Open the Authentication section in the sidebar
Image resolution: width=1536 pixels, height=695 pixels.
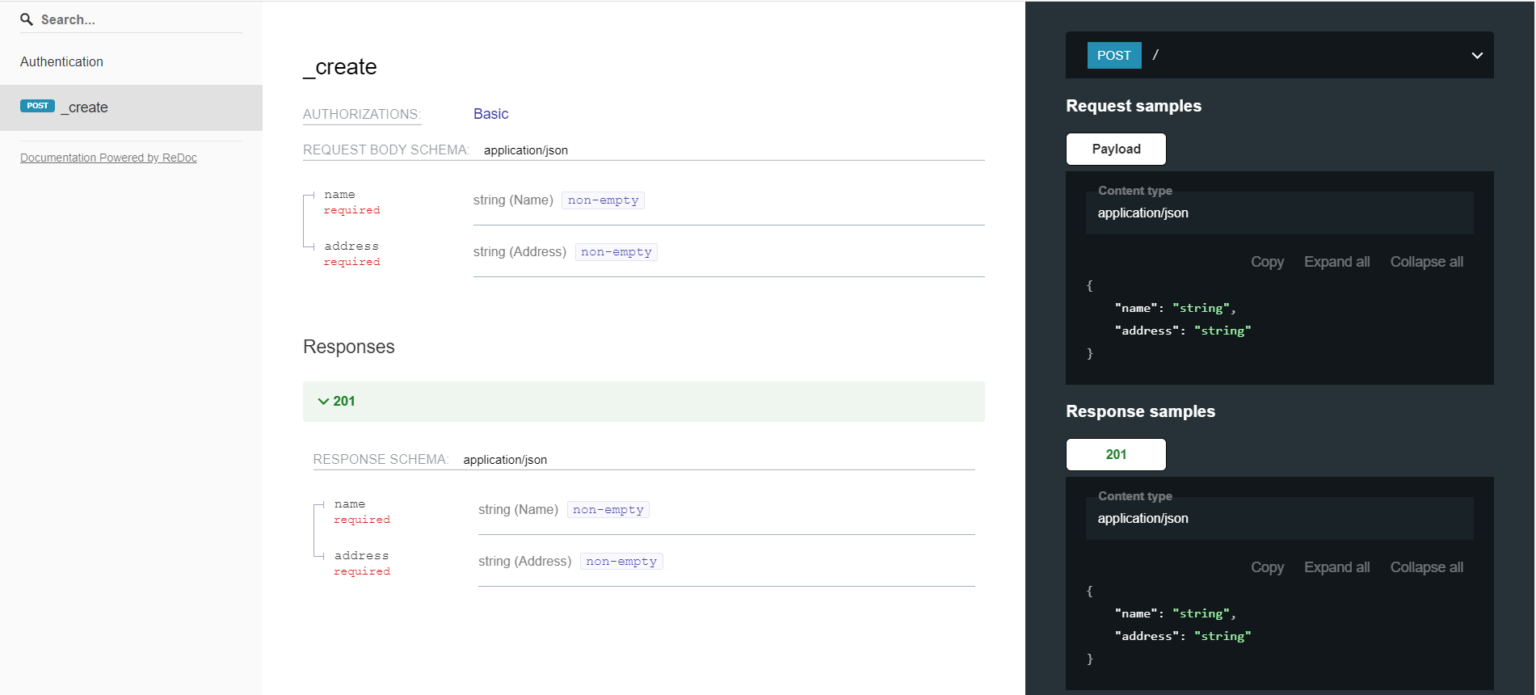click(61, 61)
